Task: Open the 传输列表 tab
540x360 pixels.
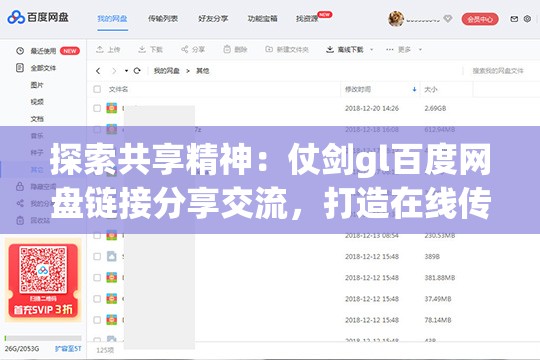Action: (163, 19)
